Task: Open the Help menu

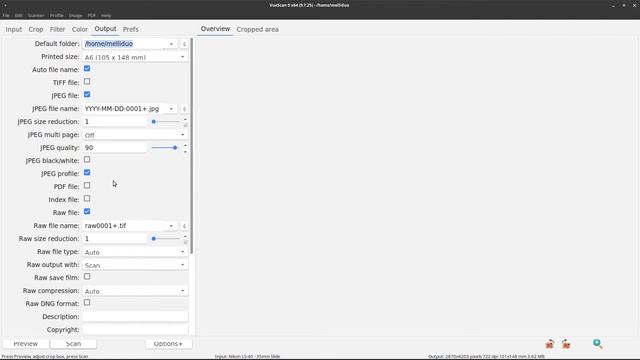Action: pyautogui.click(x=106, y=16)
